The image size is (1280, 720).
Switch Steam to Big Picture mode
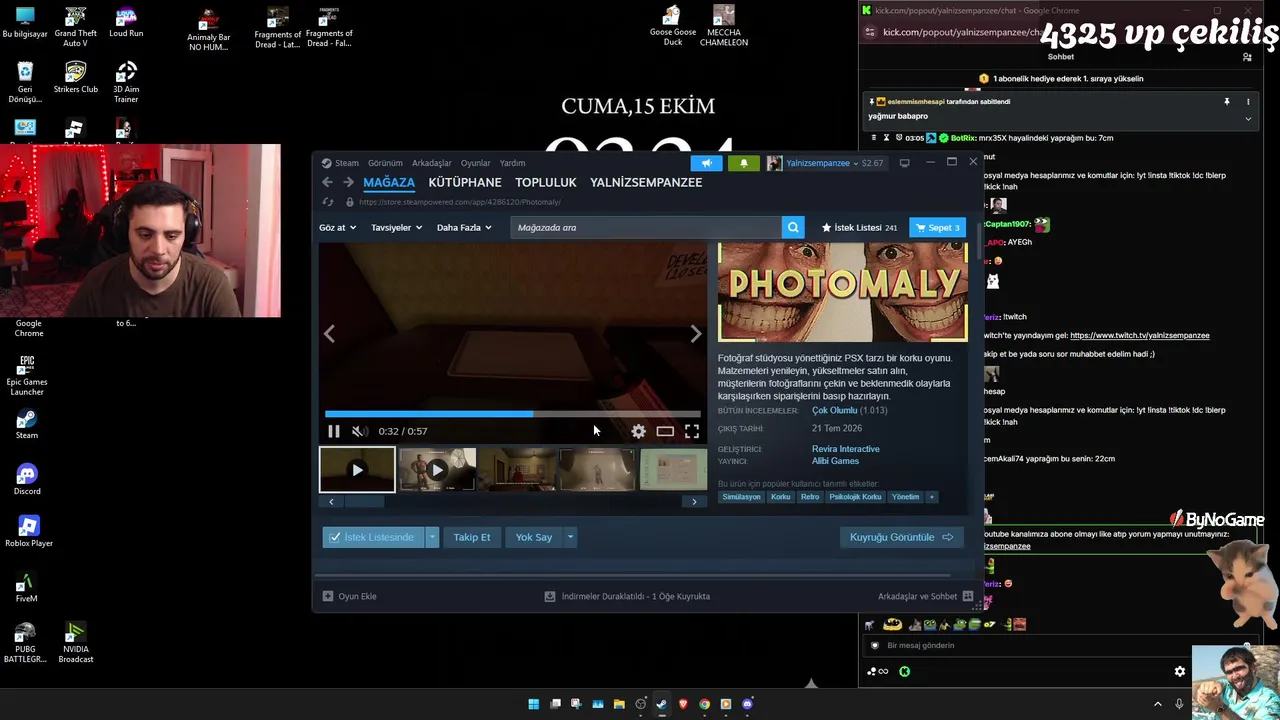[x=904, y=163]
